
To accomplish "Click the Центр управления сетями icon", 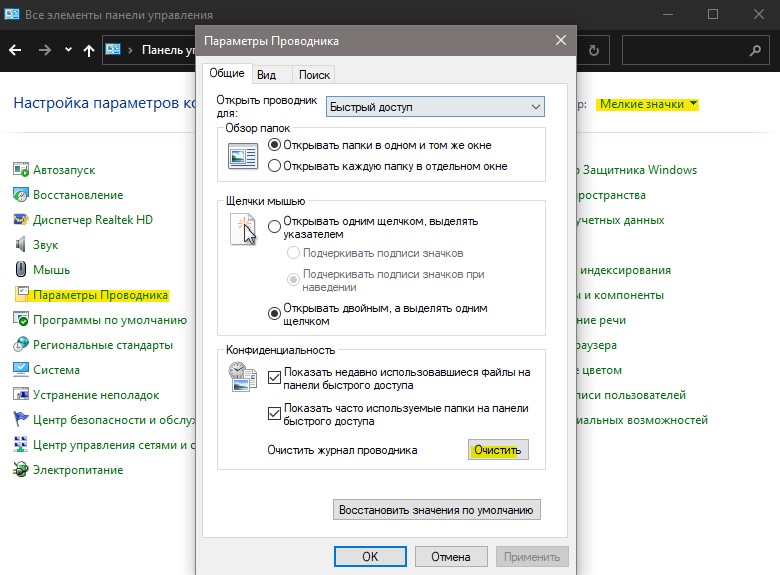I will (x=21, y=444).
